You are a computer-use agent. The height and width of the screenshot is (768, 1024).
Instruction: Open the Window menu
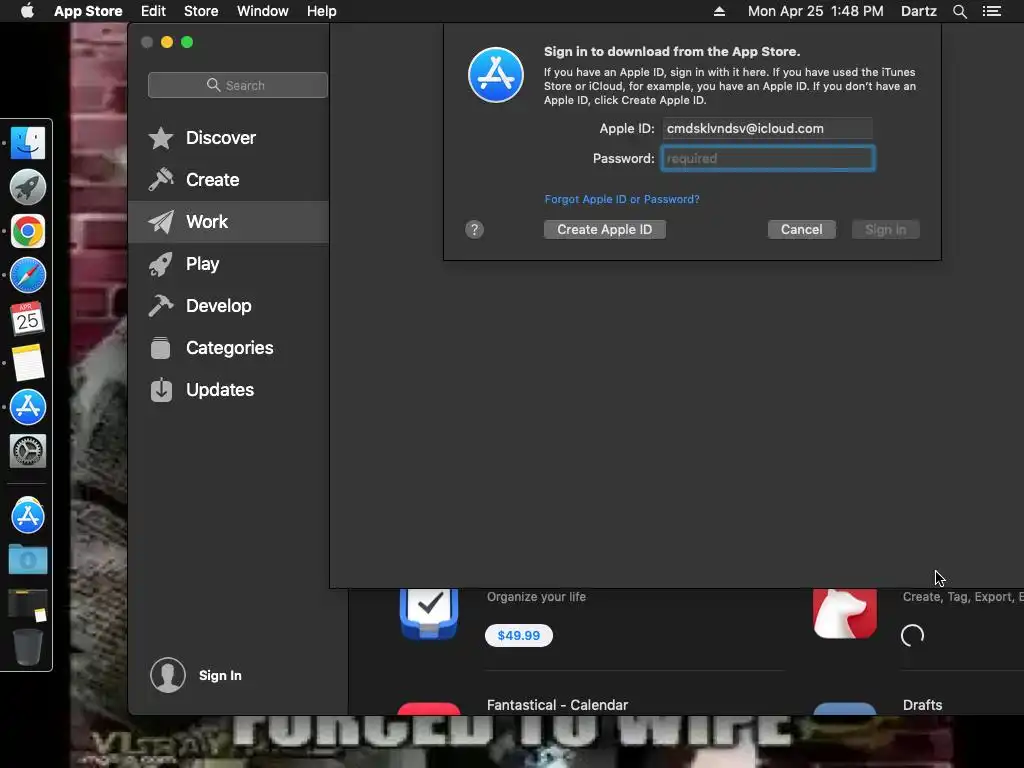(263, 11)
